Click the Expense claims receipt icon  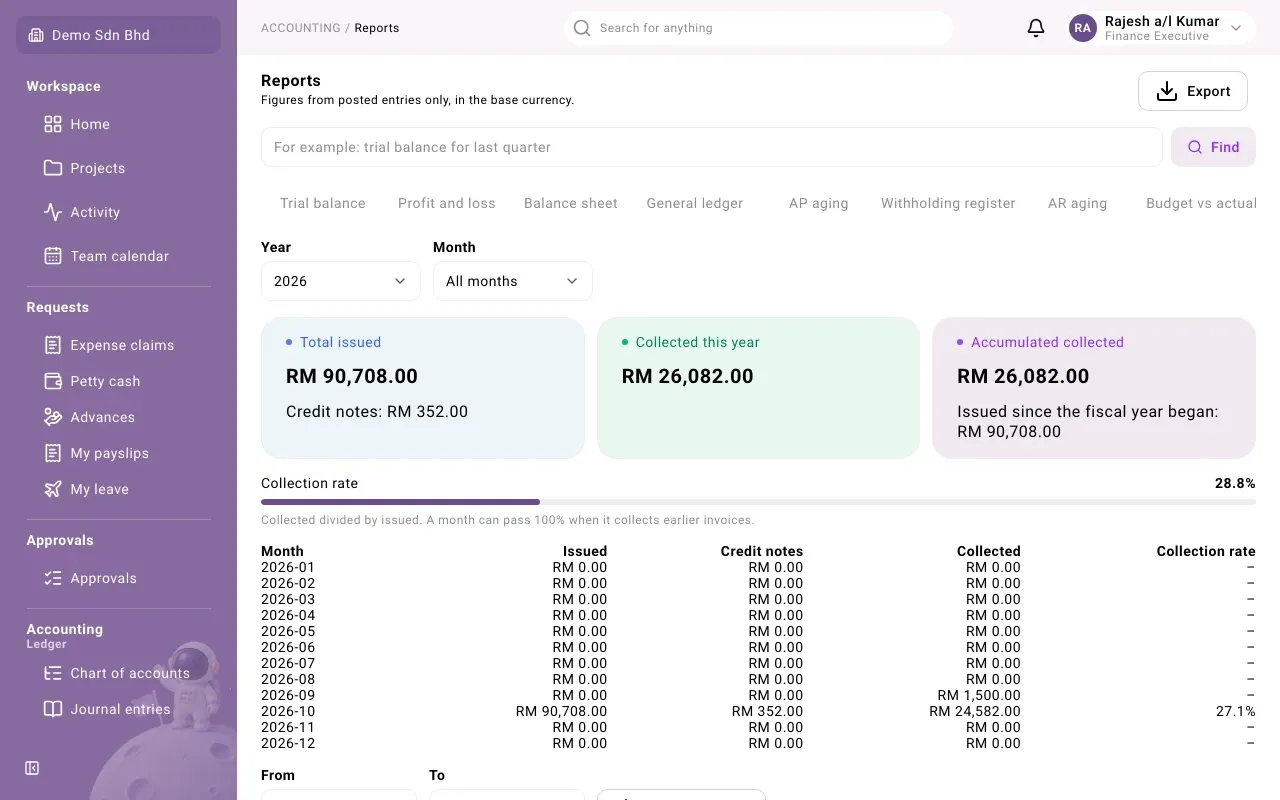pyautogui.click(x=53, y=345)
